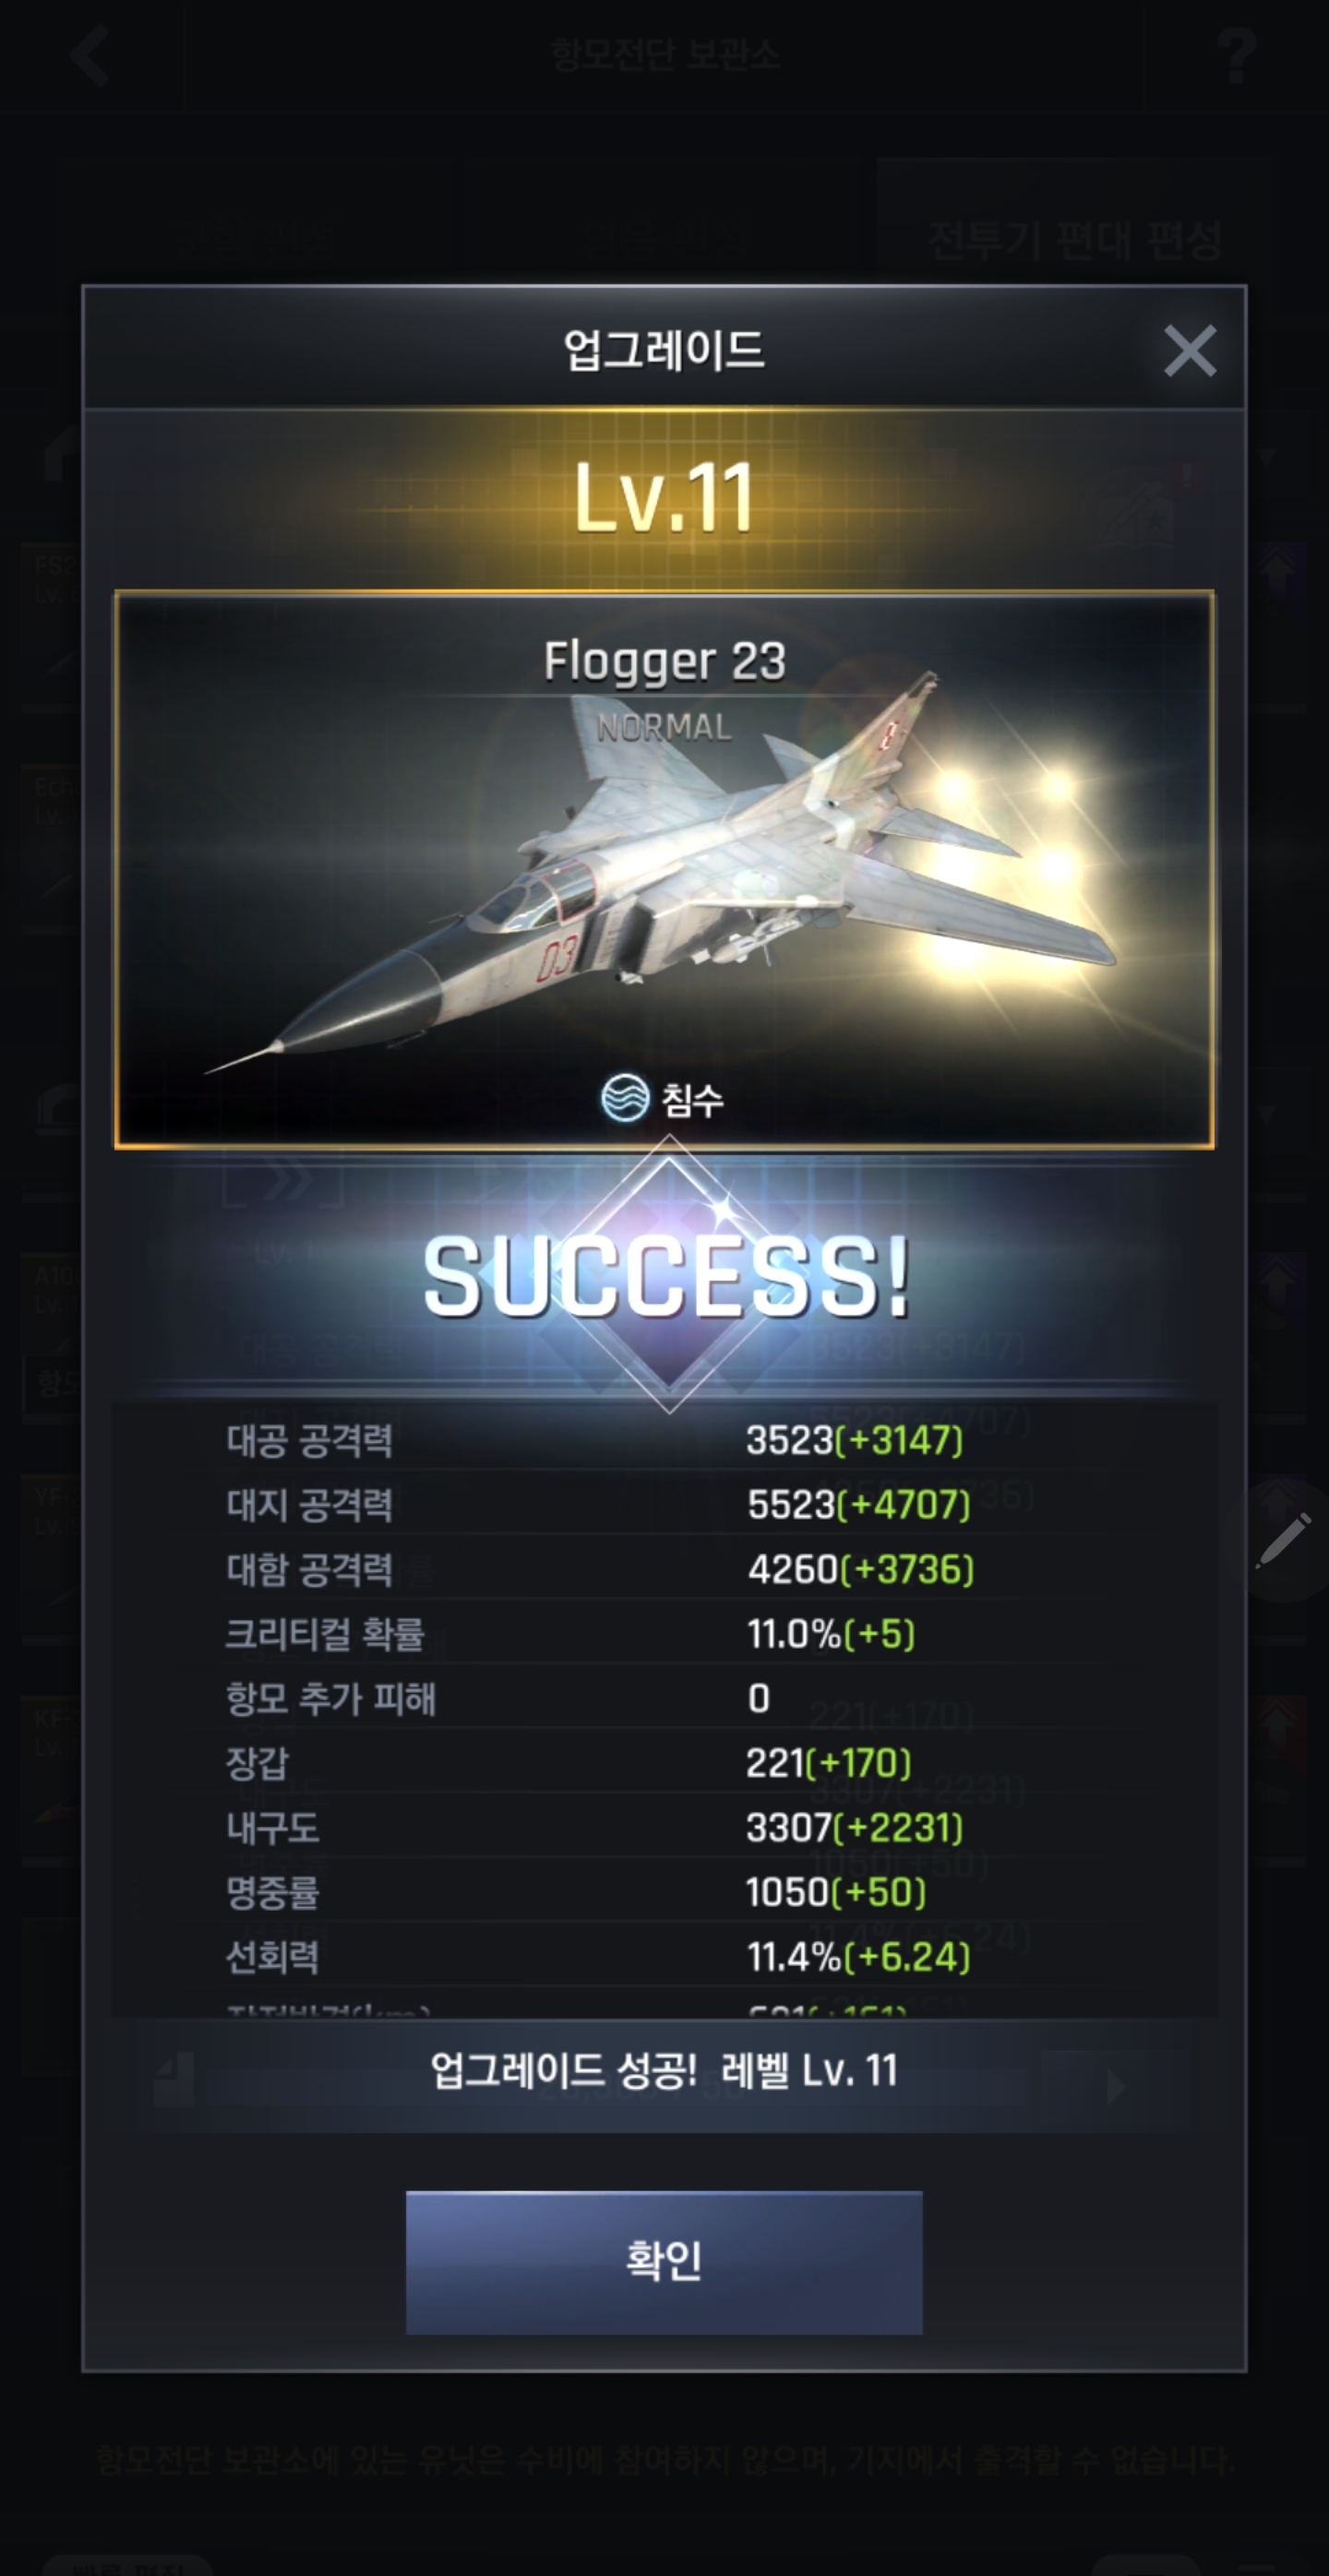Tap the 침수 wave icon
The image size is (1329, 2576).
coord(625,1098)
